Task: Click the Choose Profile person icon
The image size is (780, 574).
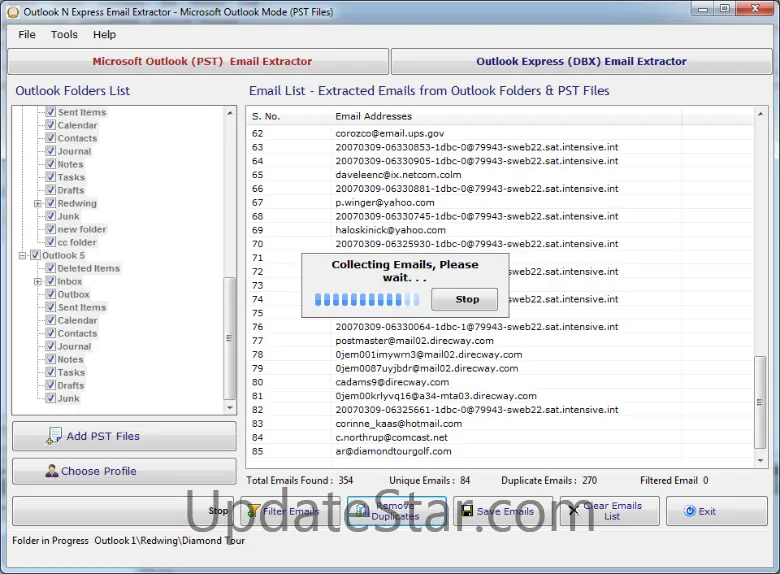Action: tap(52, 471)
